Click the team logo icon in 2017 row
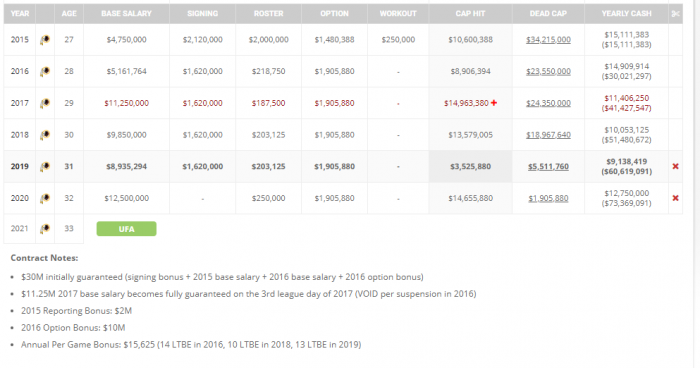The image size is (700, 368). tap(45, 103)
